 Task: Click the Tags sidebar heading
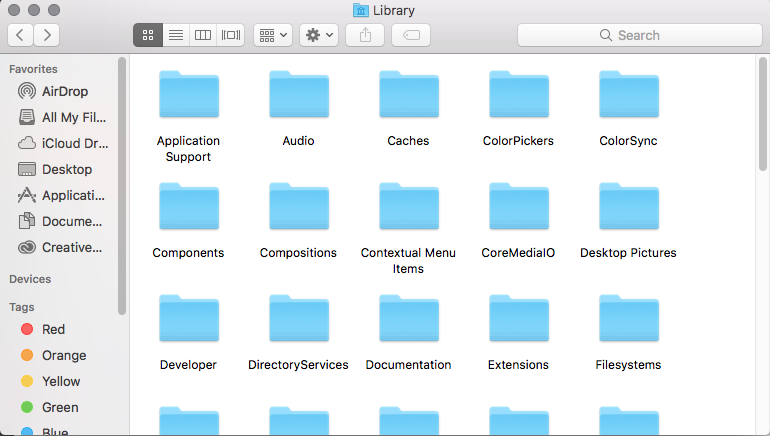tap(22, 307)
